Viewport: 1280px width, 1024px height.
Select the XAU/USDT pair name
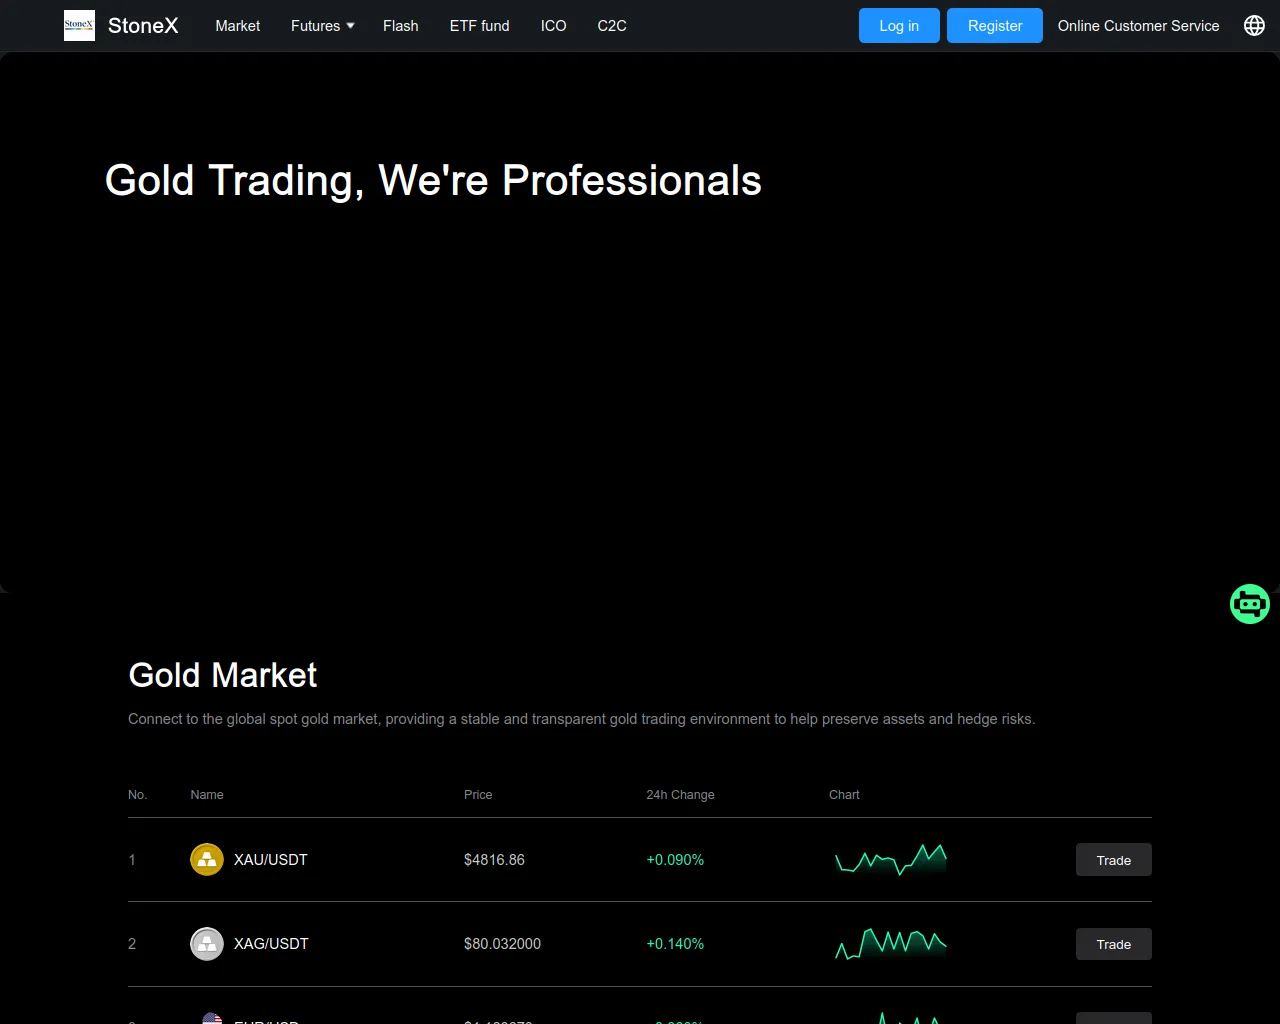(x=271, y=860)
